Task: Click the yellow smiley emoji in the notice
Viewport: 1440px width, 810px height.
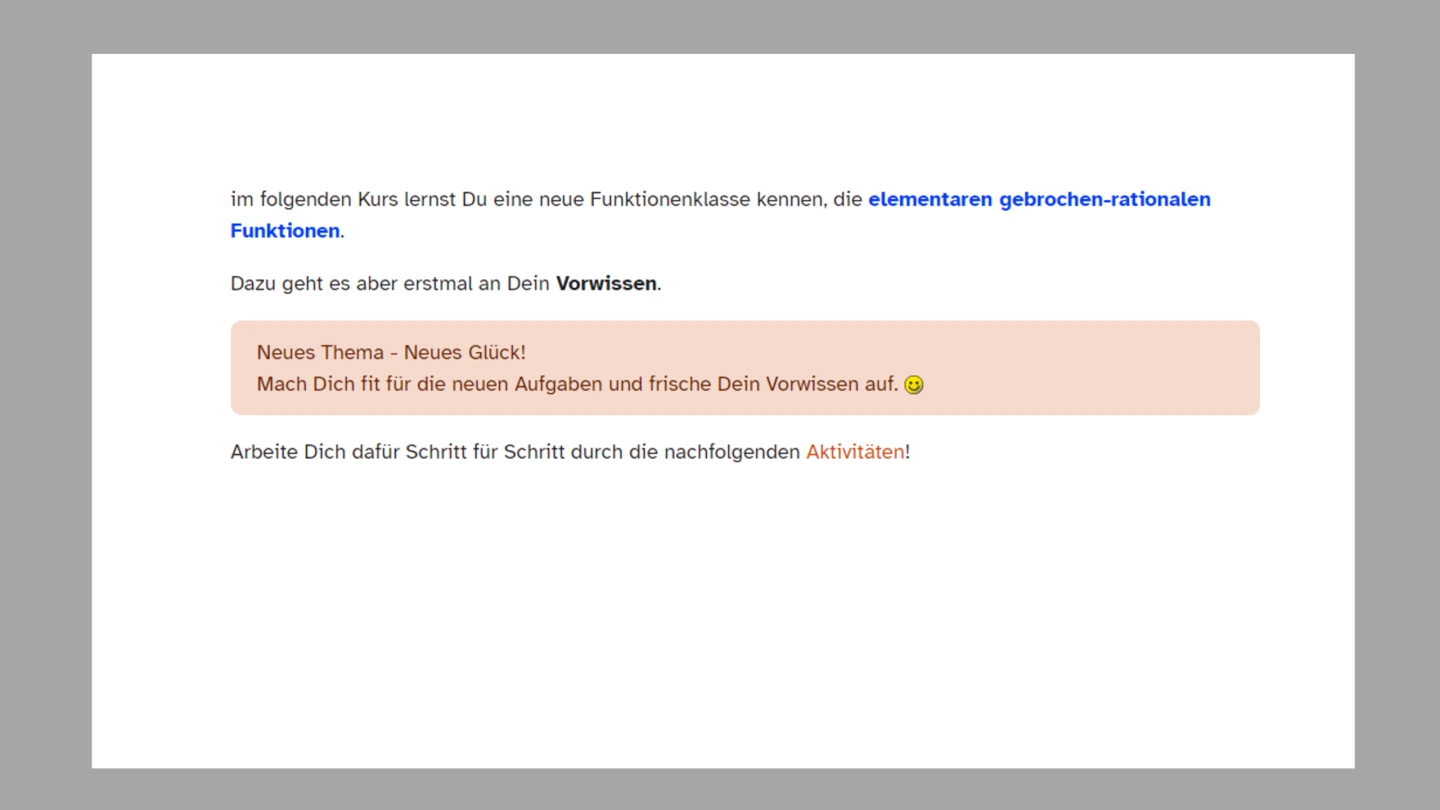Action: (x=913, y=385)
